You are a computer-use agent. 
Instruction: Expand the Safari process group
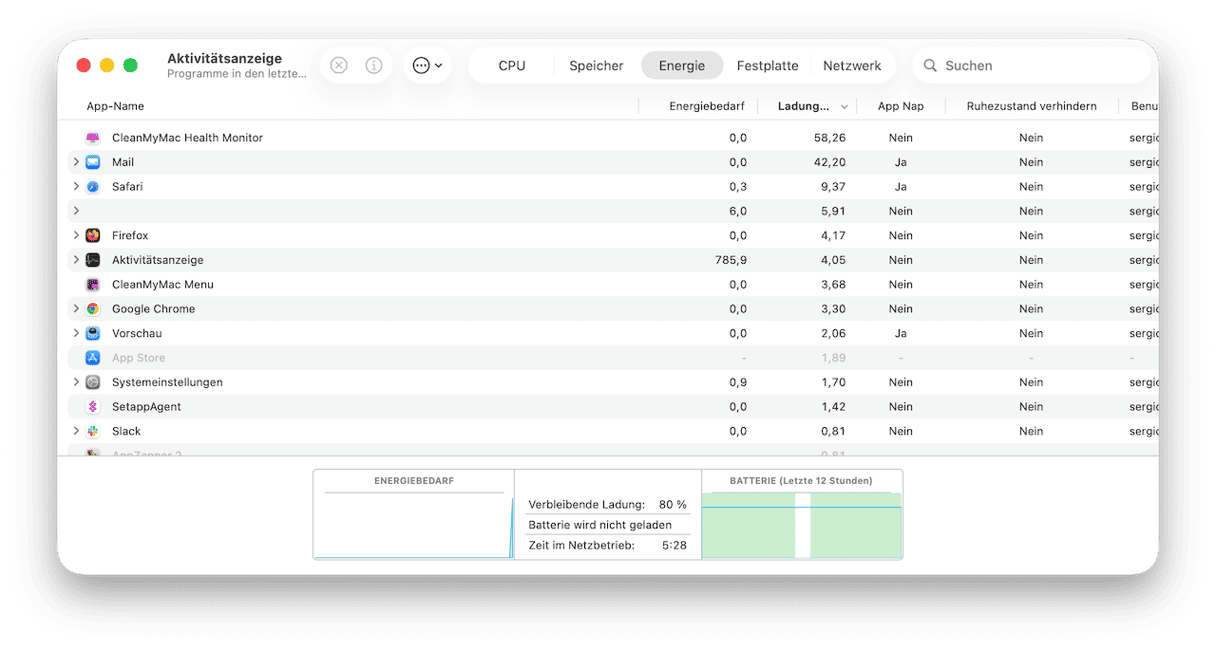(x=76, y=187)
